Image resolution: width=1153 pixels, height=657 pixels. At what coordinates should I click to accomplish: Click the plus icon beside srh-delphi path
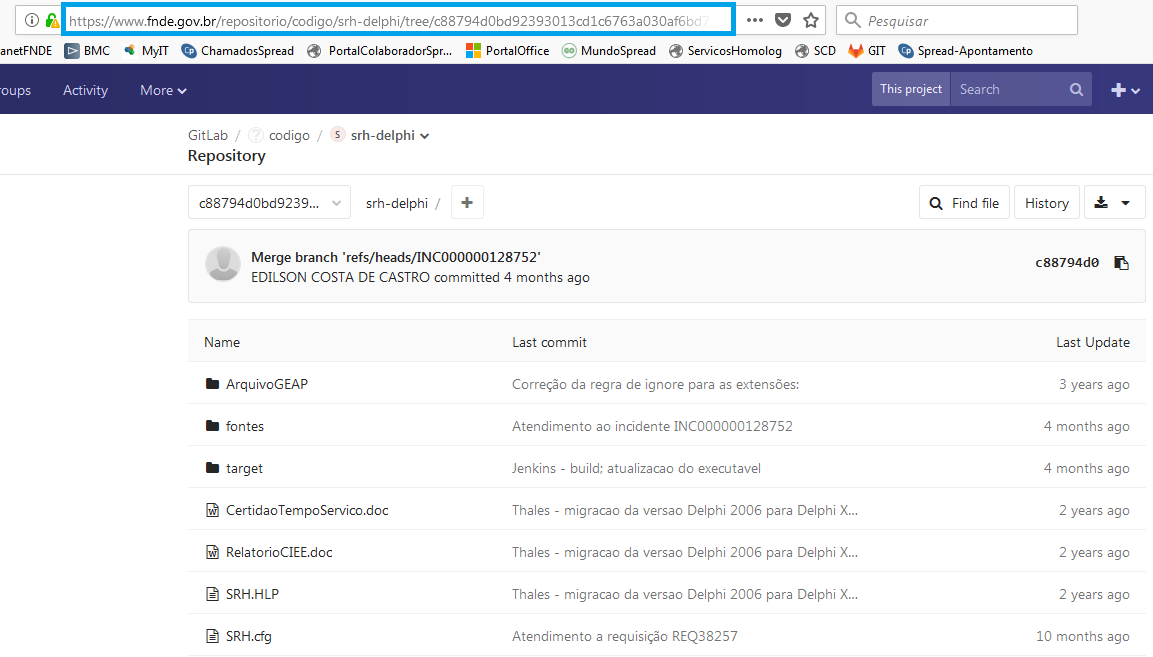pyautogui.click(x=466, y=203)
